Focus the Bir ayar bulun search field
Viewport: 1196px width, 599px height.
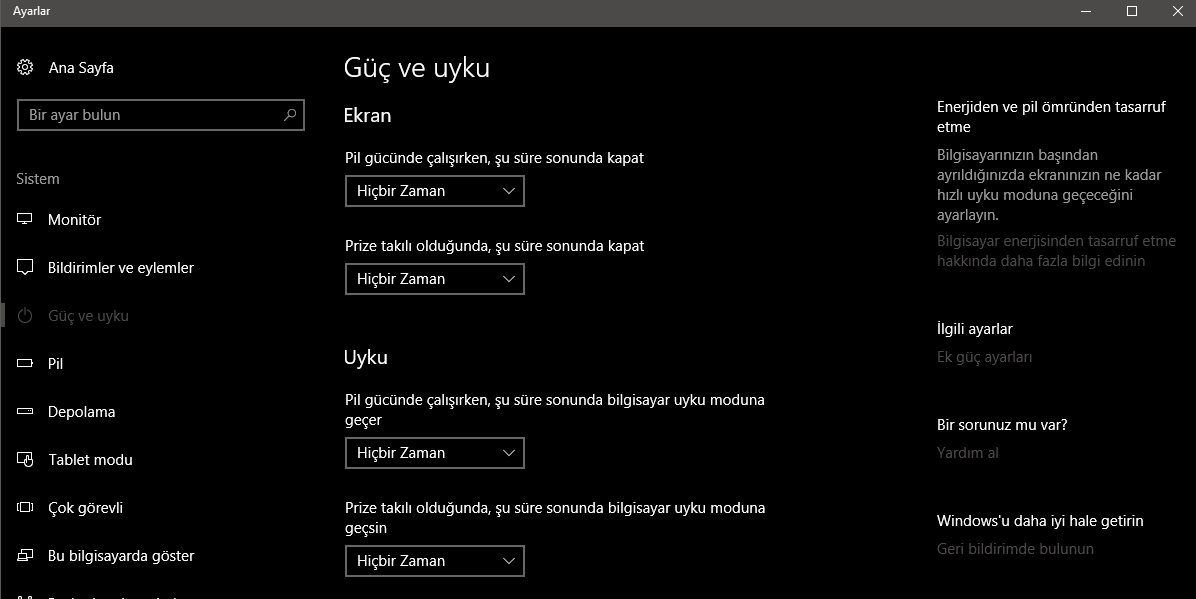[161, 114]
